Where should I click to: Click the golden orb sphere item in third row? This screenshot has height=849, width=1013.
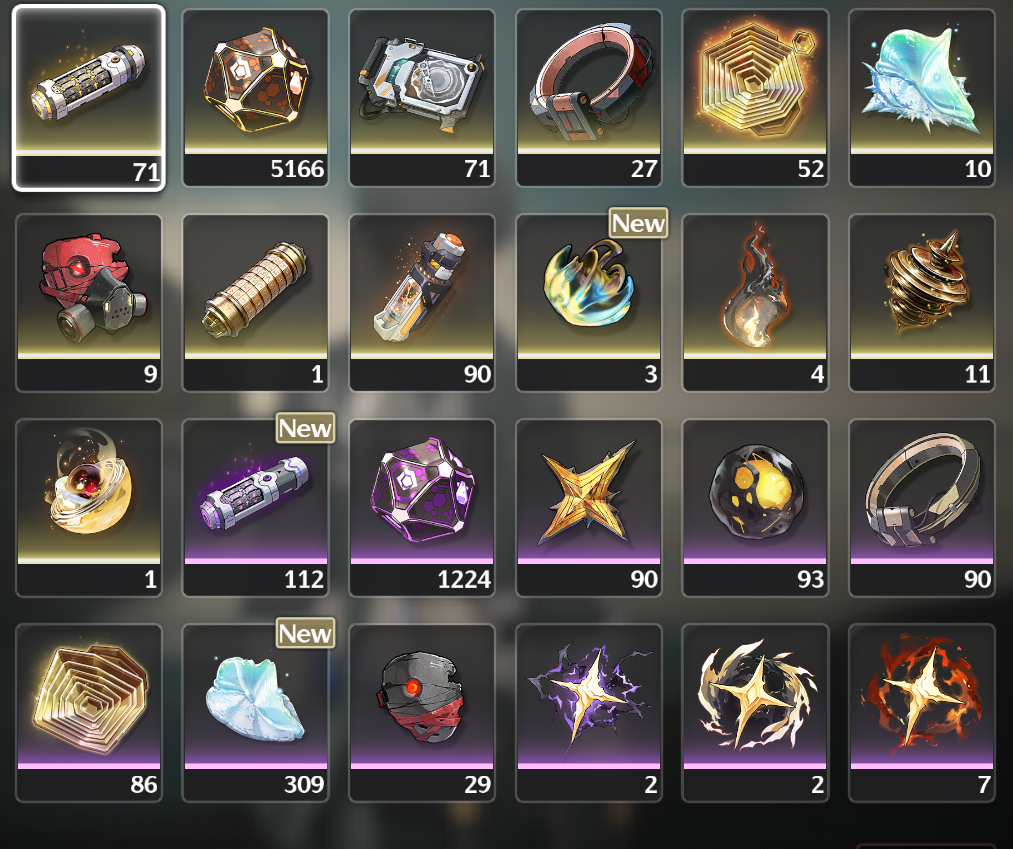[89, 508]
